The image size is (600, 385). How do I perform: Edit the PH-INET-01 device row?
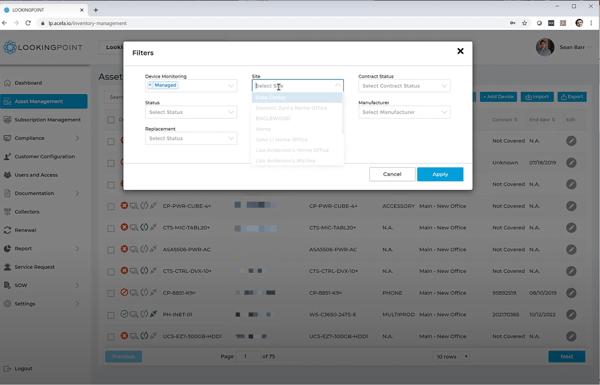pyautogui.click(x=571, y=315)
